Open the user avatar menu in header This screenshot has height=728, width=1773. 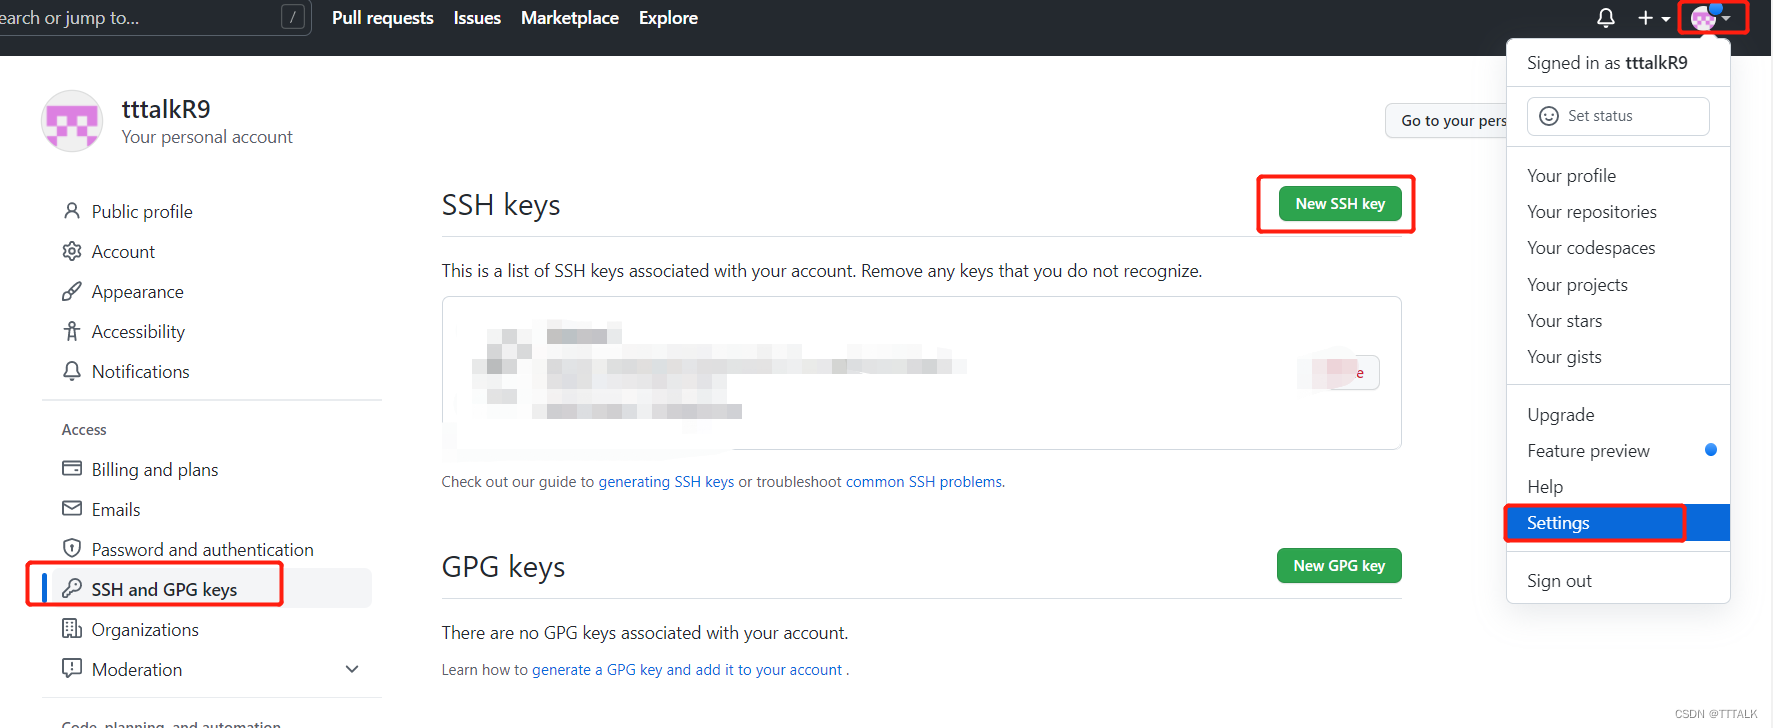coord(1711,17)
